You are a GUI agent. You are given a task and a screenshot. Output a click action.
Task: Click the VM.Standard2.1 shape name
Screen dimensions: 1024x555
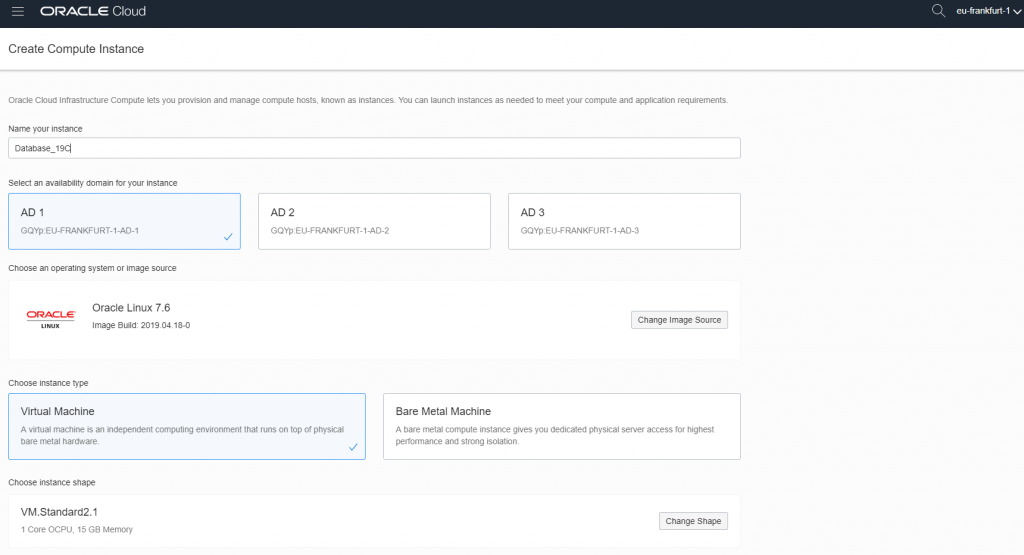click(59, 512)
